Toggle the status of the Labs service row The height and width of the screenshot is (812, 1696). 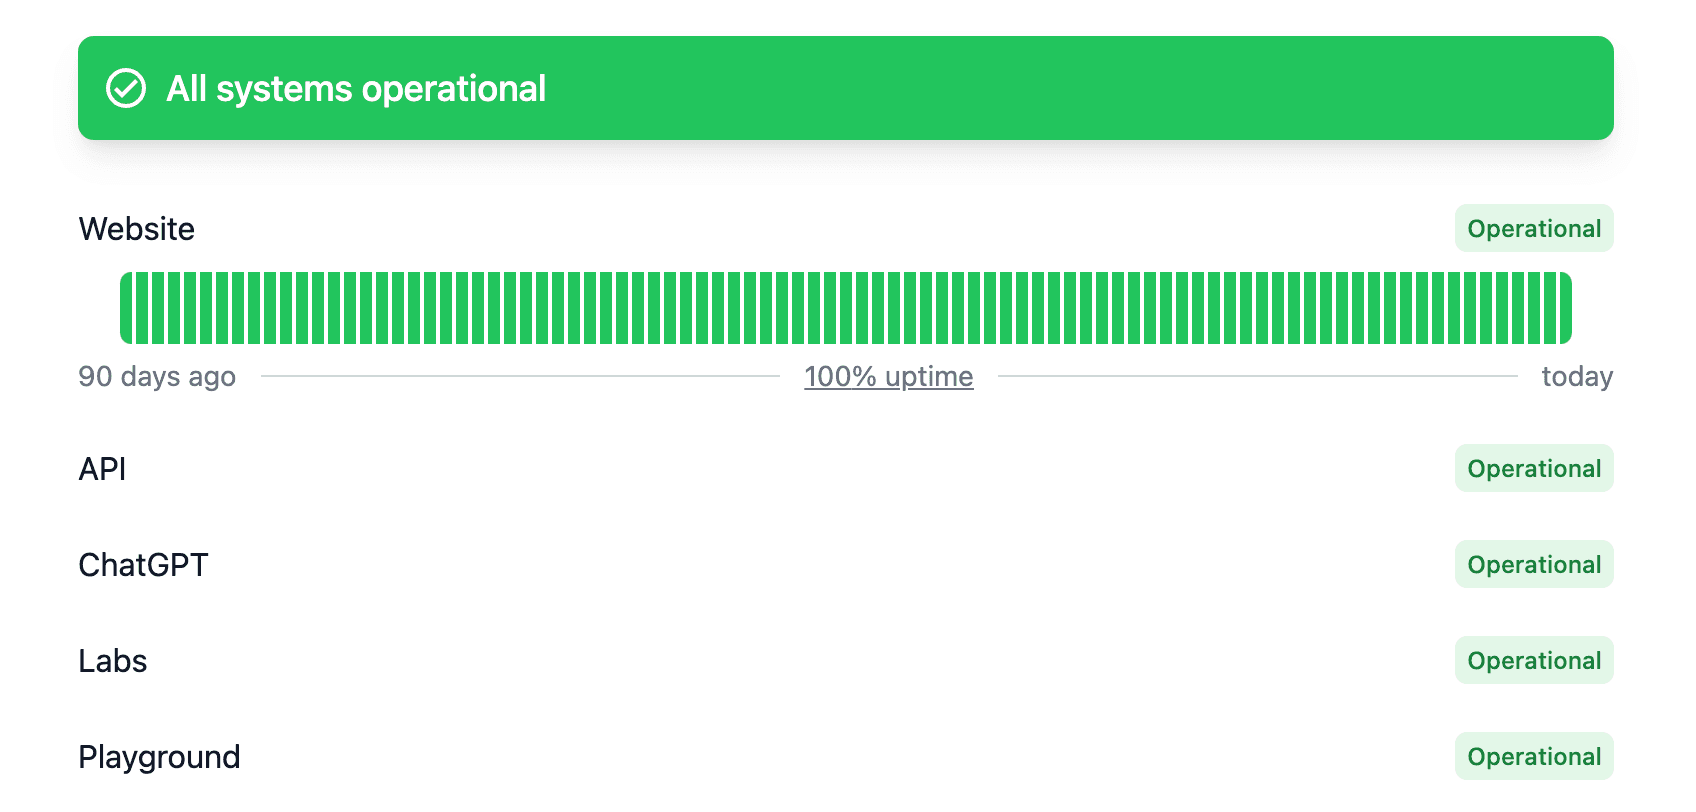pyautogui.click(x=113, y=660)
